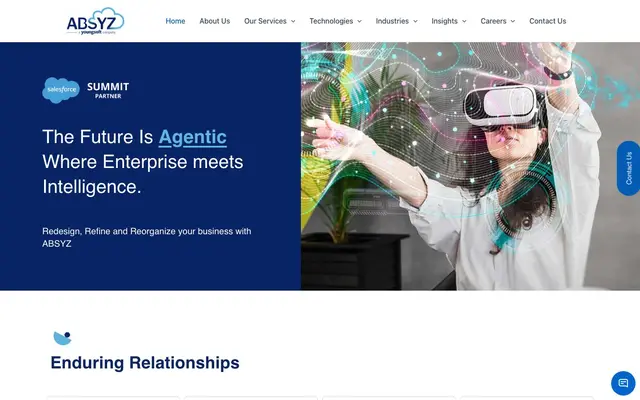Viewport: 640px width, 400px height.
Task: Follow the underlined Agentic link
Action: (x=192, y=137)
